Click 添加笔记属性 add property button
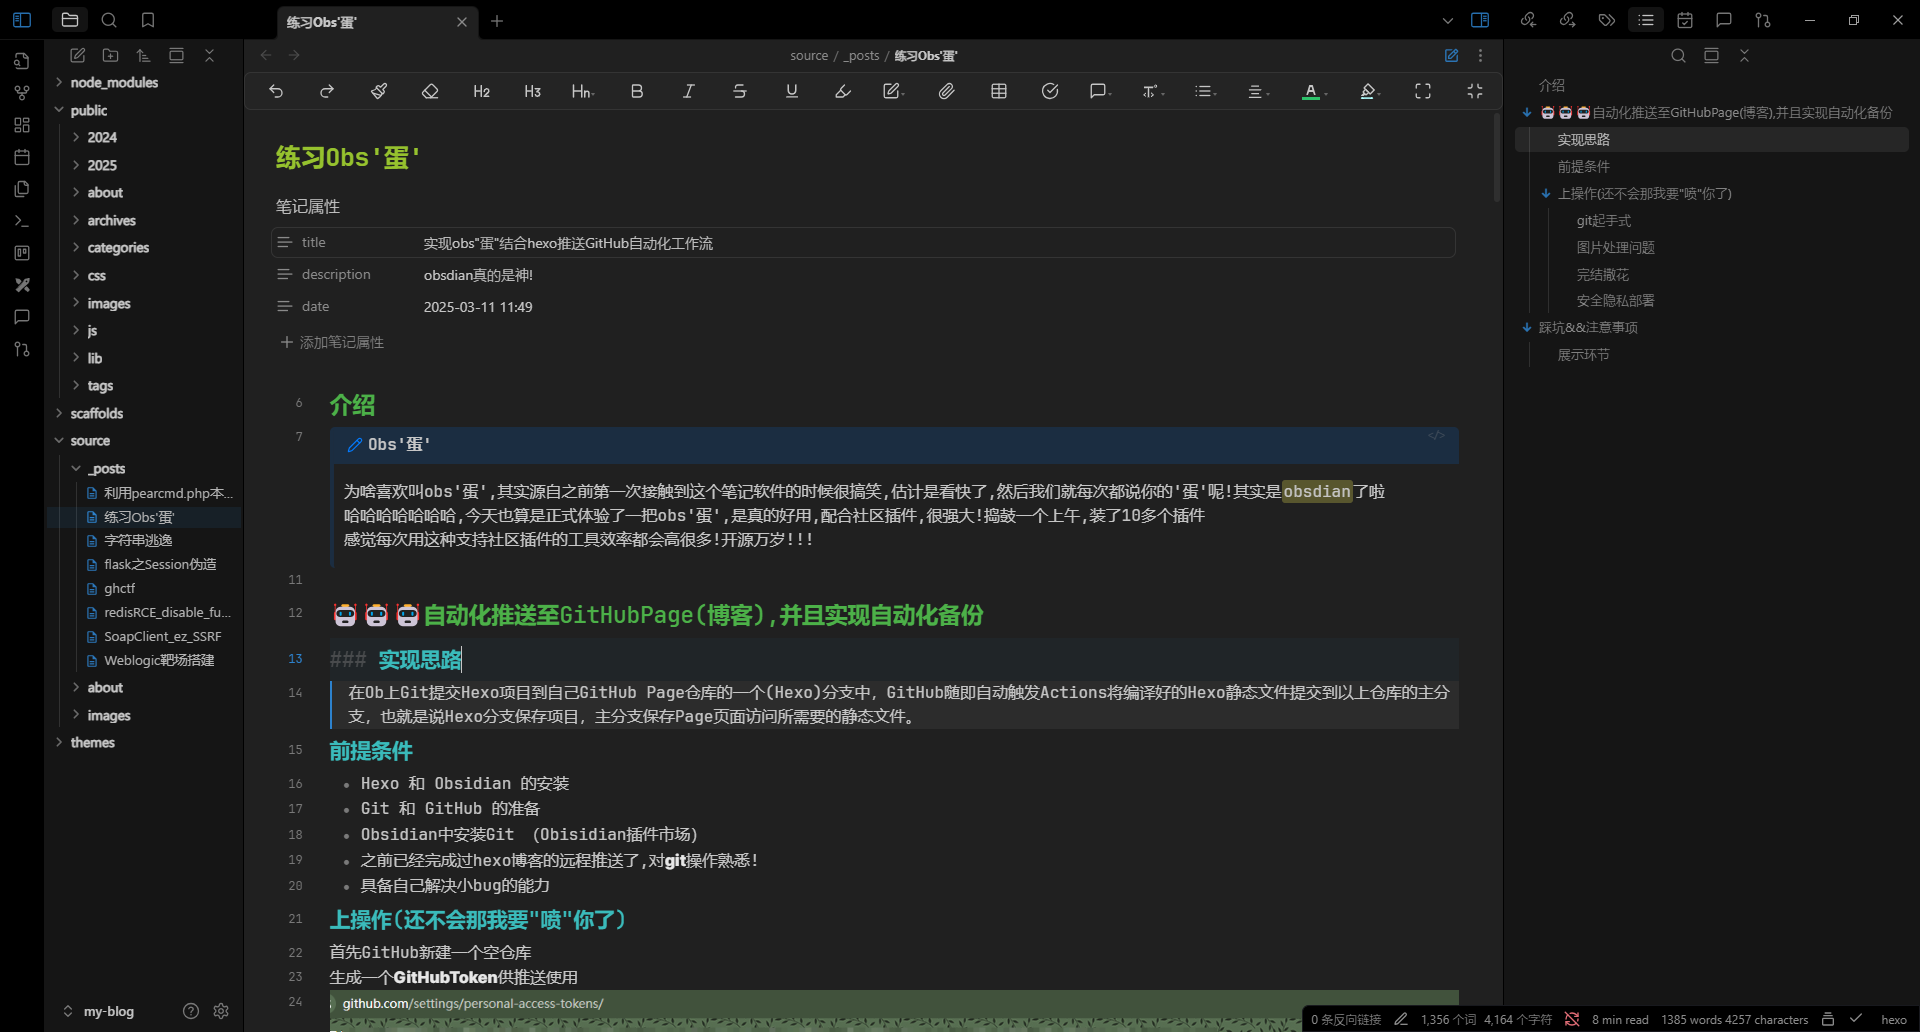The height and width of the screenshot is (1032, 1920). pyautogui.click(x=332, y=342)
